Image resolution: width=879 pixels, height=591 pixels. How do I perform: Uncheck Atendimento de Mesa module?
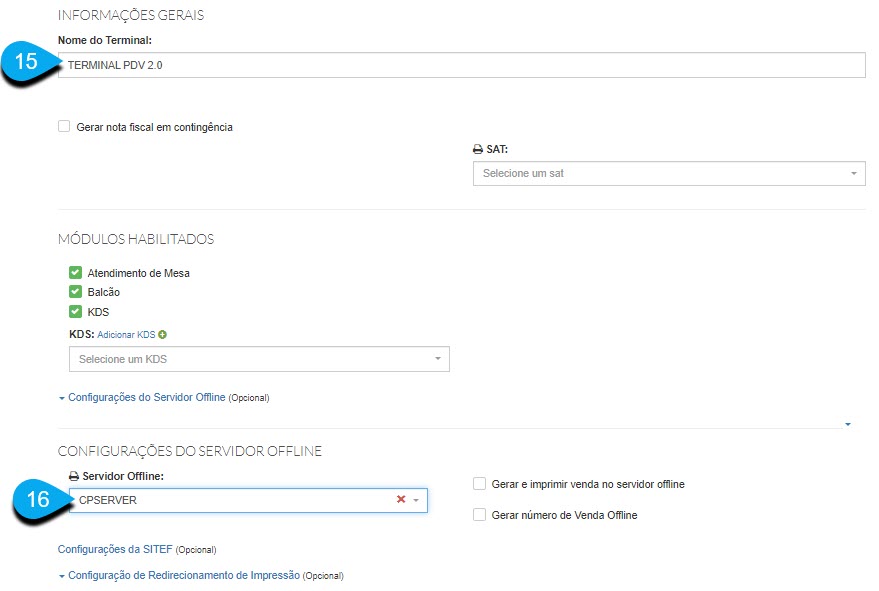75,273
